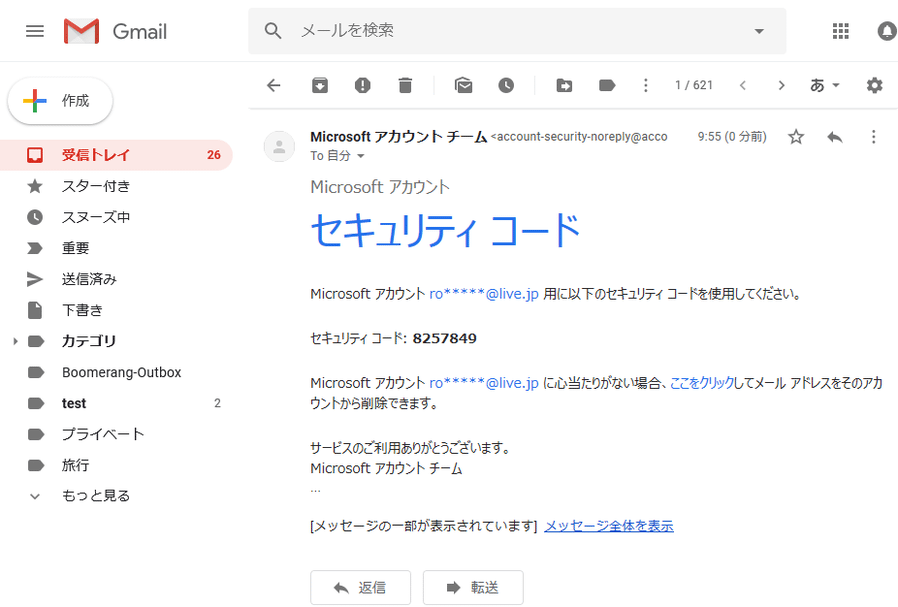Click message counter 1 / 621
Viewport: 898px width, 607px height.
tap(694, 85)
